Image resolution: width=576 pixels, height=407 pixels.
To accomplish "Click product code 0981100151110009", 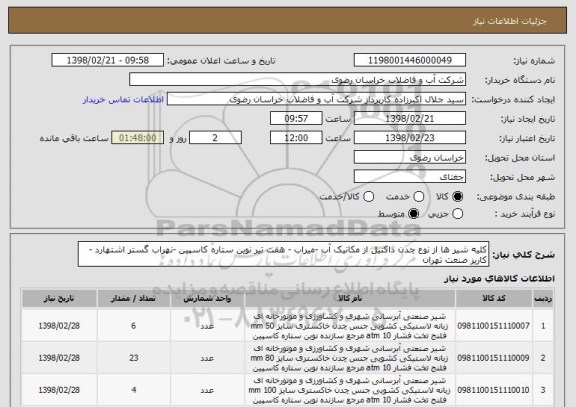I will pos(493,358).
